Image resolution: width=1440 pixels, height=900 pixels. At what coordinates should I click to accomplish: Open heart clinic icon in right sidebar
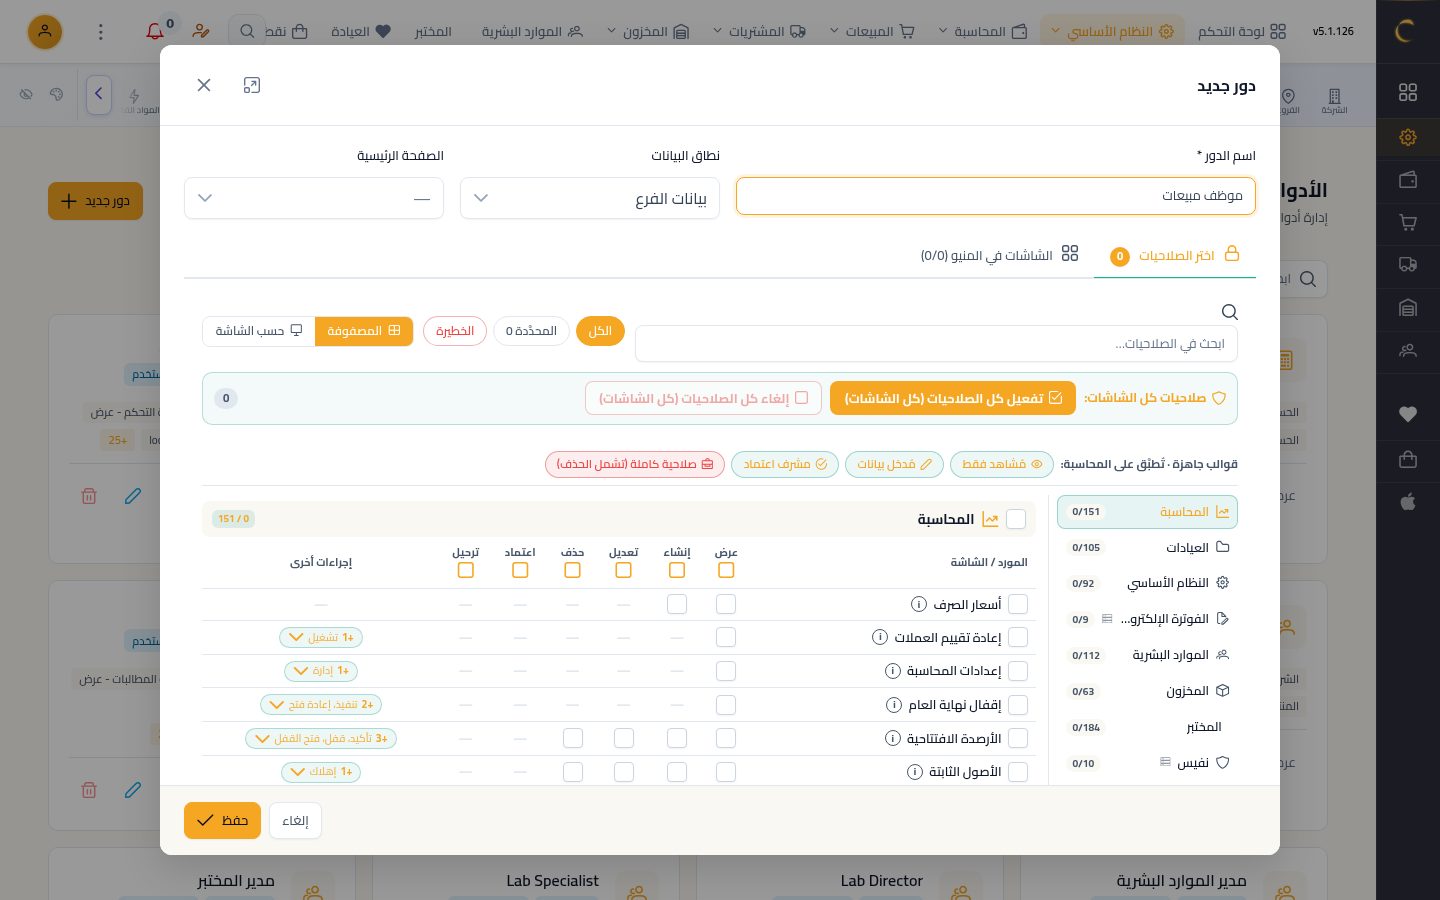1408,414
